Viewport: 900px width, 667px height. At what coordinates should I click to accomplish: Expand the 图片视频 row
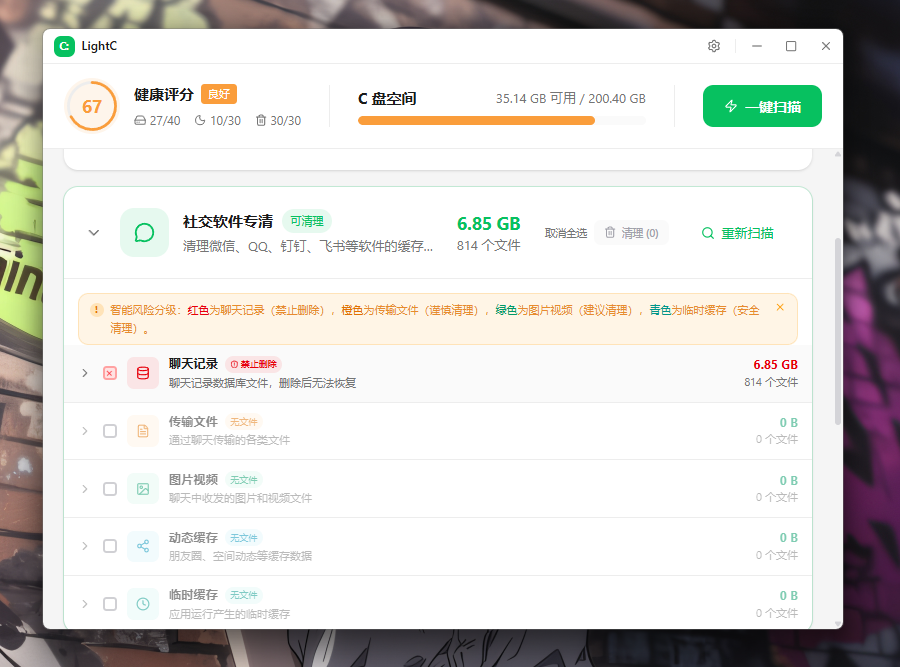pos(85,489)
